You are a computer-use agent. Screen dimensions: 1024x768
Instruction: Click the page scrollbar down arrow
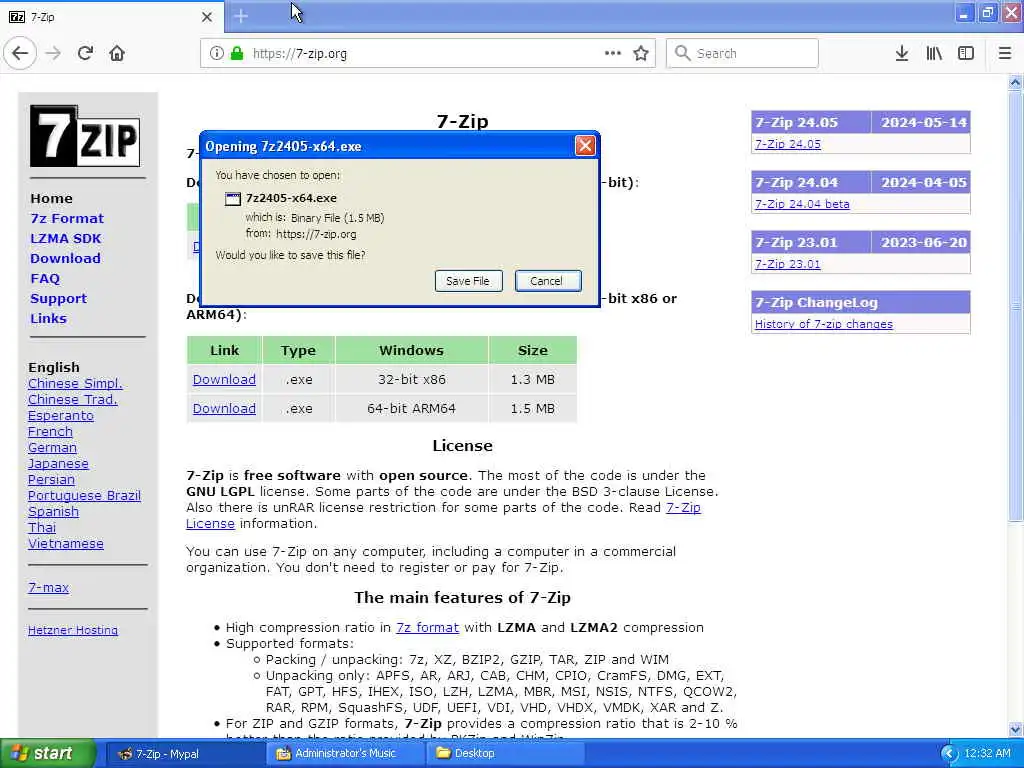click(1015, 729)
